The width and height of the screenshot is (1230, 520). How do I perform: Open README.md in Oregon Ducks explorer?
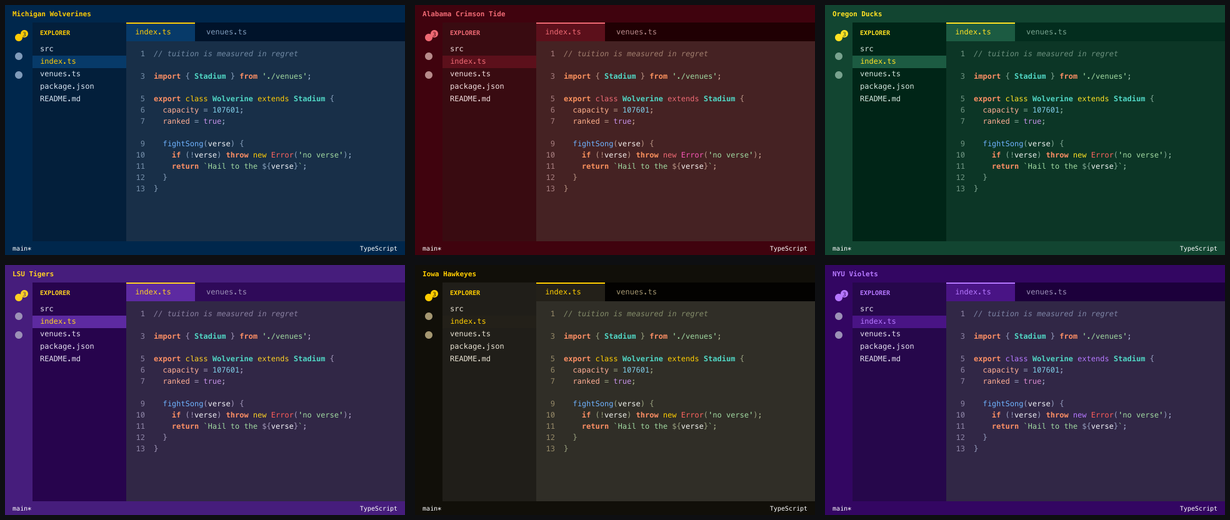(x=899, y=99)
